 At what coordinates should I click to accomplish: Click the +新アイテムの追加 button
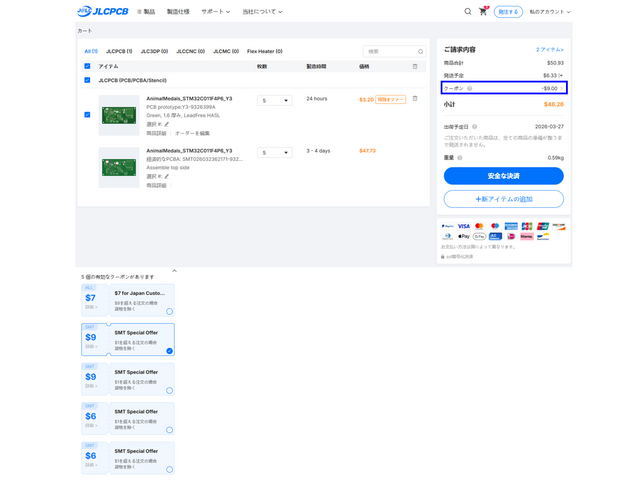click(504, 199)
